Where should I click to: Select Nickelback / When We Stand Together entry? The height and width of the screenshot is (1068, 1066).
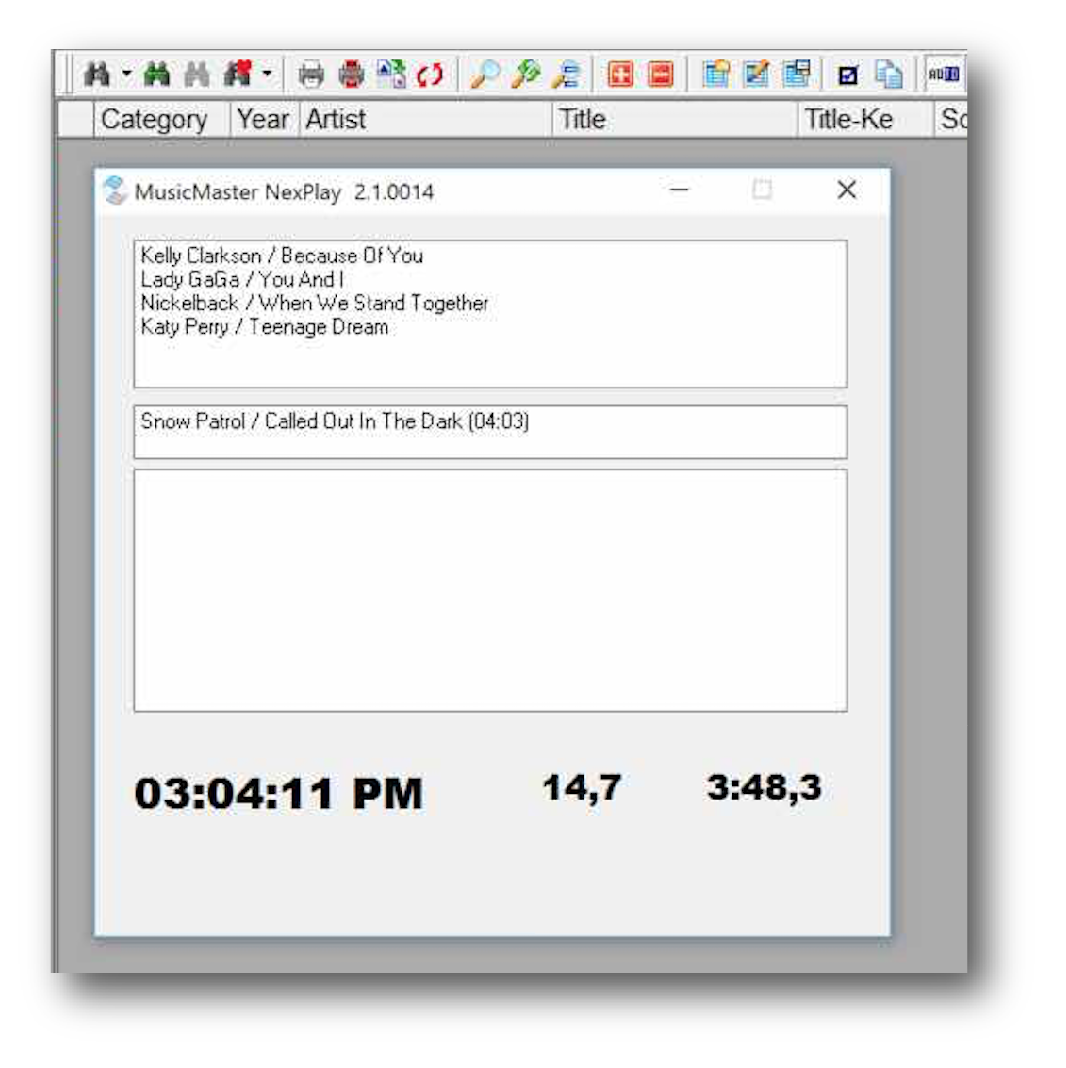pyautogui.click(x=314, y=303)
